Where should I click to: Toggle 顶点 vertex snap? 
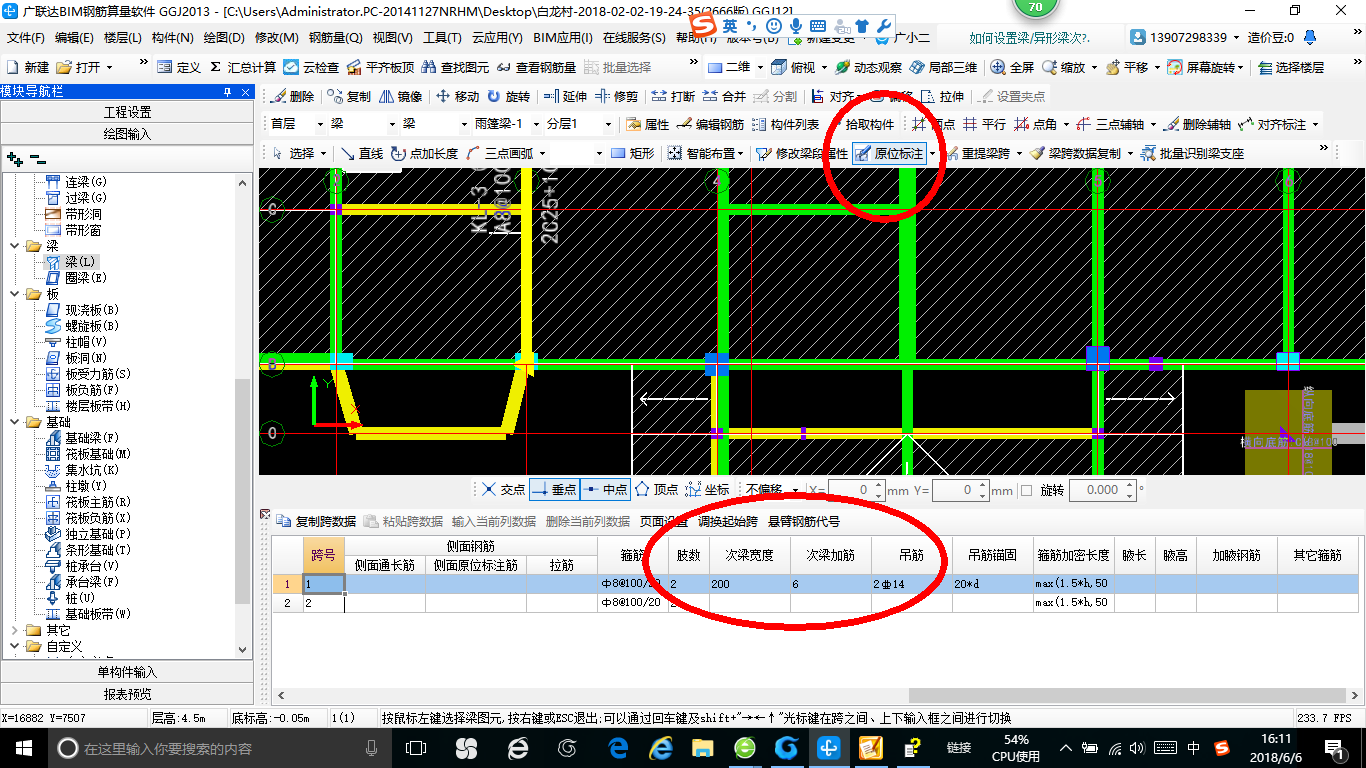[x=657, y=490]
